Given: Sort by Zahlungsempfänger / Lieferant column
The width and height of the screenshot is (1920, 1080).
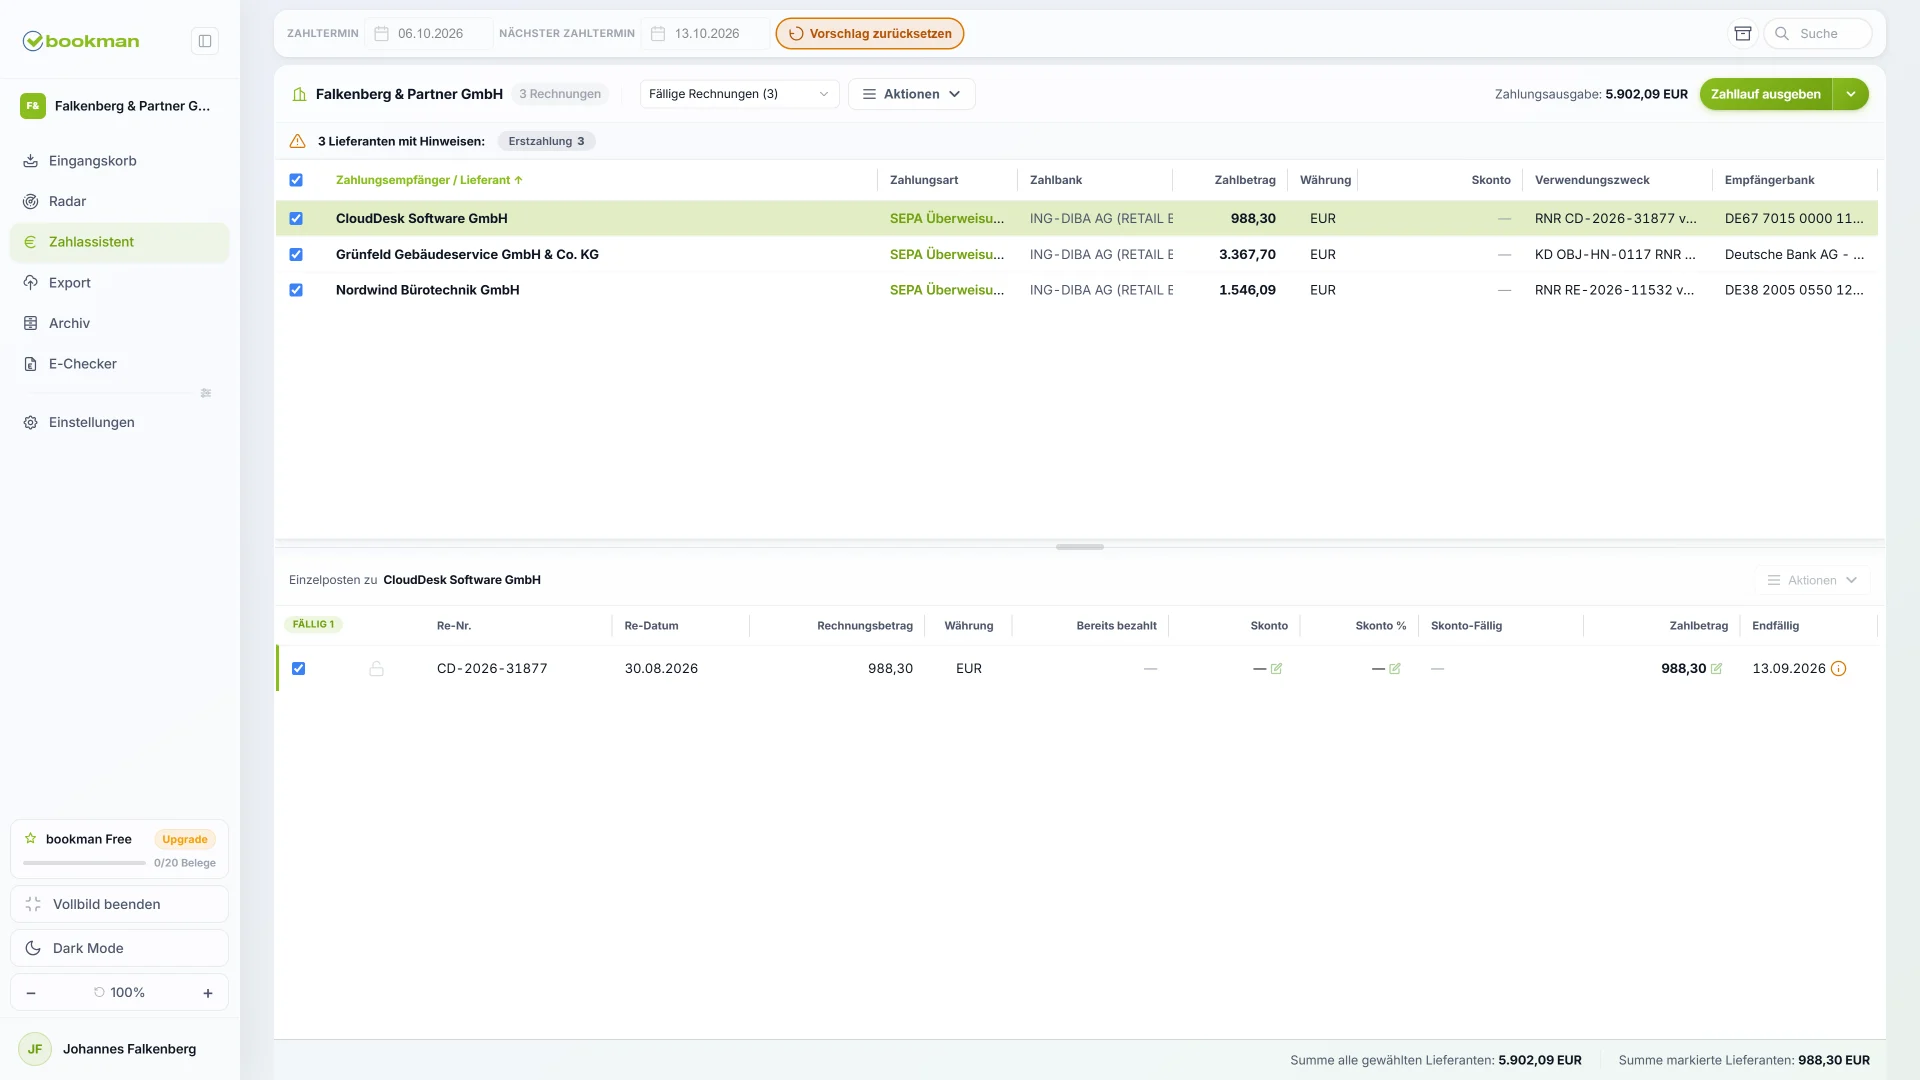Looking at the screenshot, I should coord(429,180).
